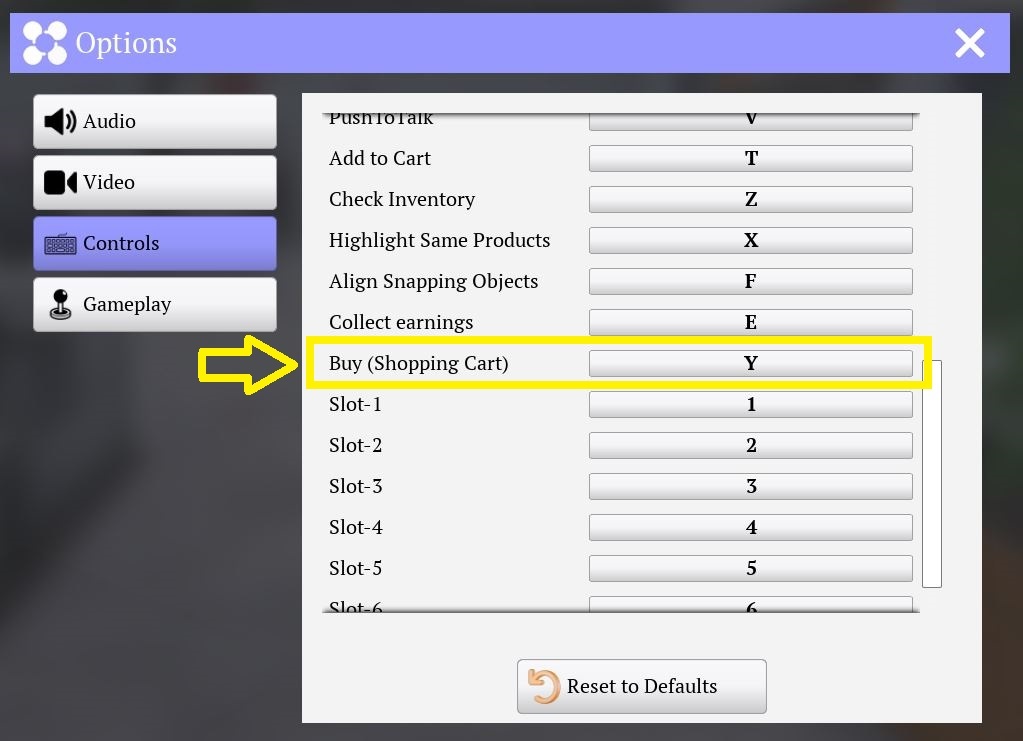Change Align Snapping Objects key F

click(750, 282)
